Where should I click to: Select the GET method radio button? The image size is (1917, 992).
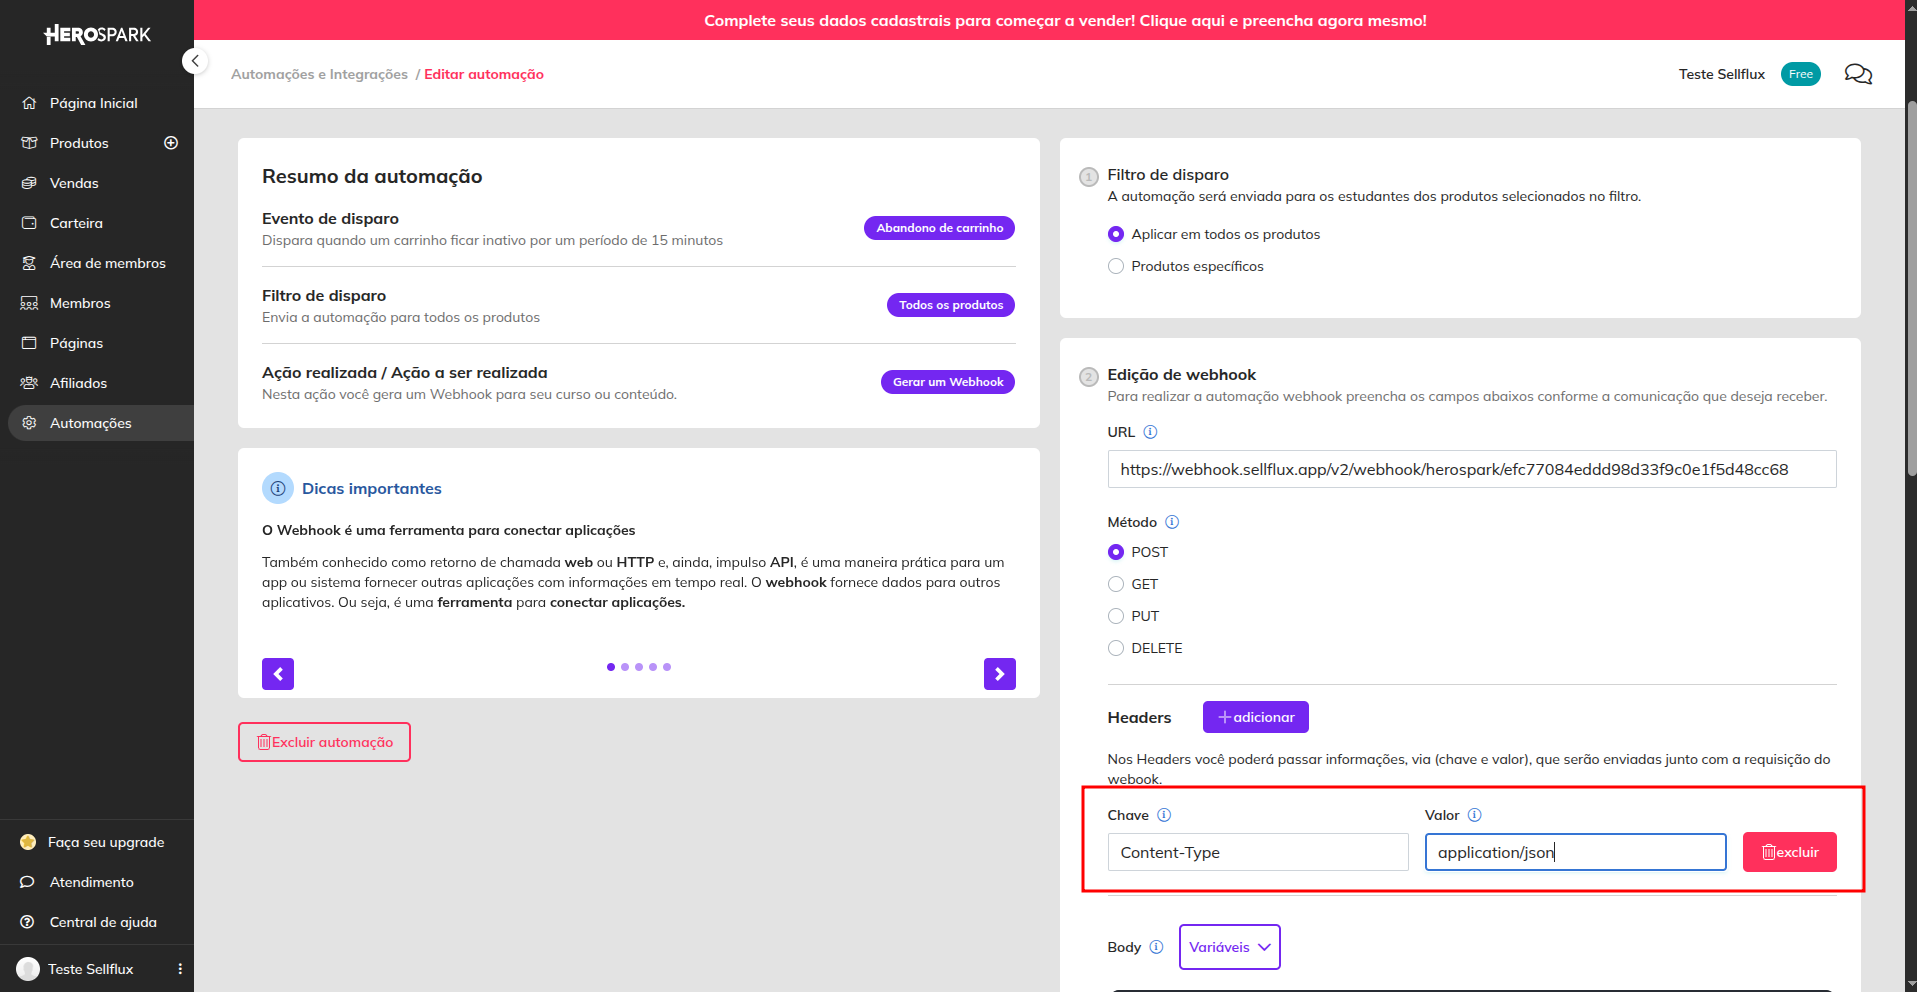coord(1116,584)
